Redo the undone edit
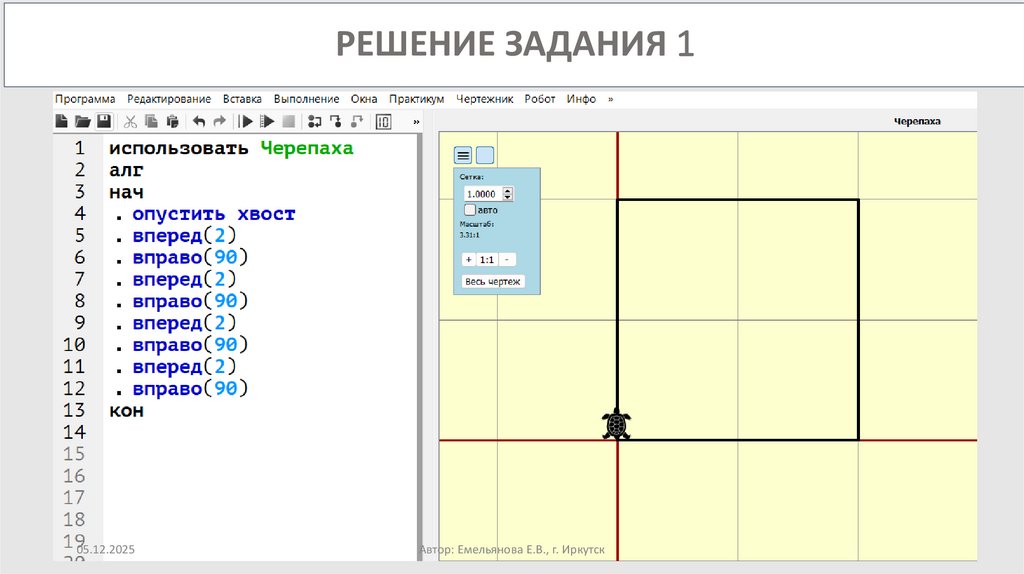 (219, 121)
